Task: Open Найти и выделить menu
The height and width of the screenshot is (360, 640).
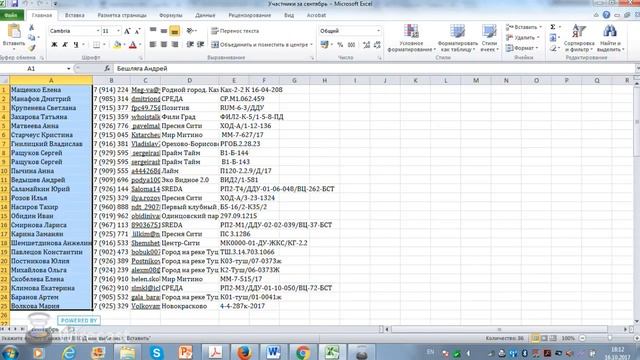Action: [x=610, y=38]
